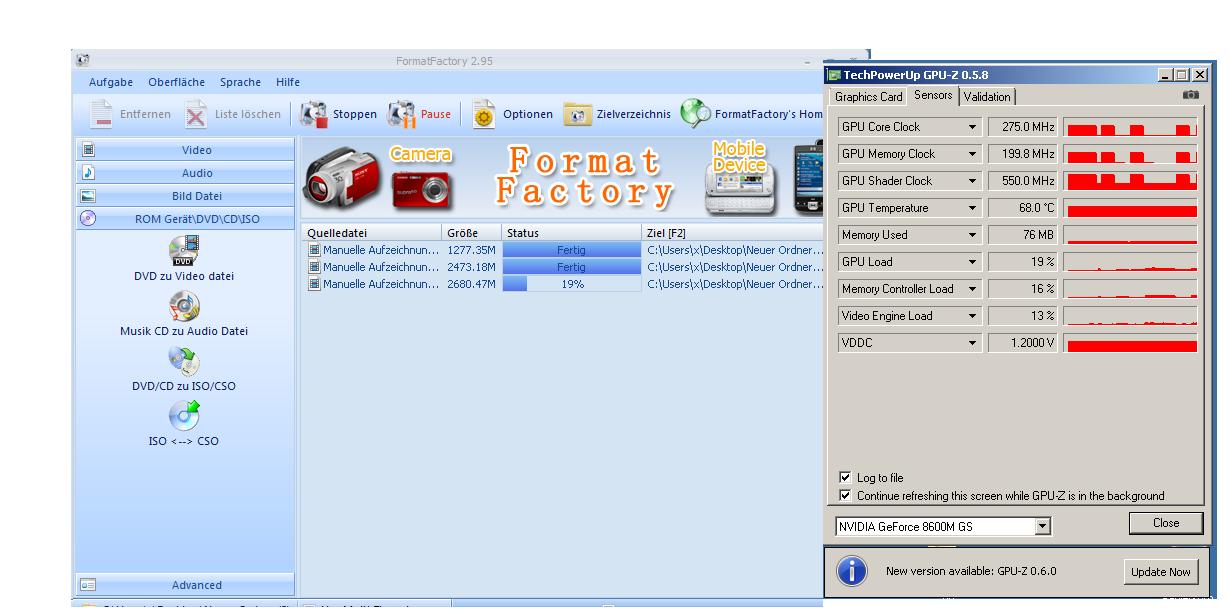
Task: Open the GPU Load dropdown
Action: coord(972,262)
